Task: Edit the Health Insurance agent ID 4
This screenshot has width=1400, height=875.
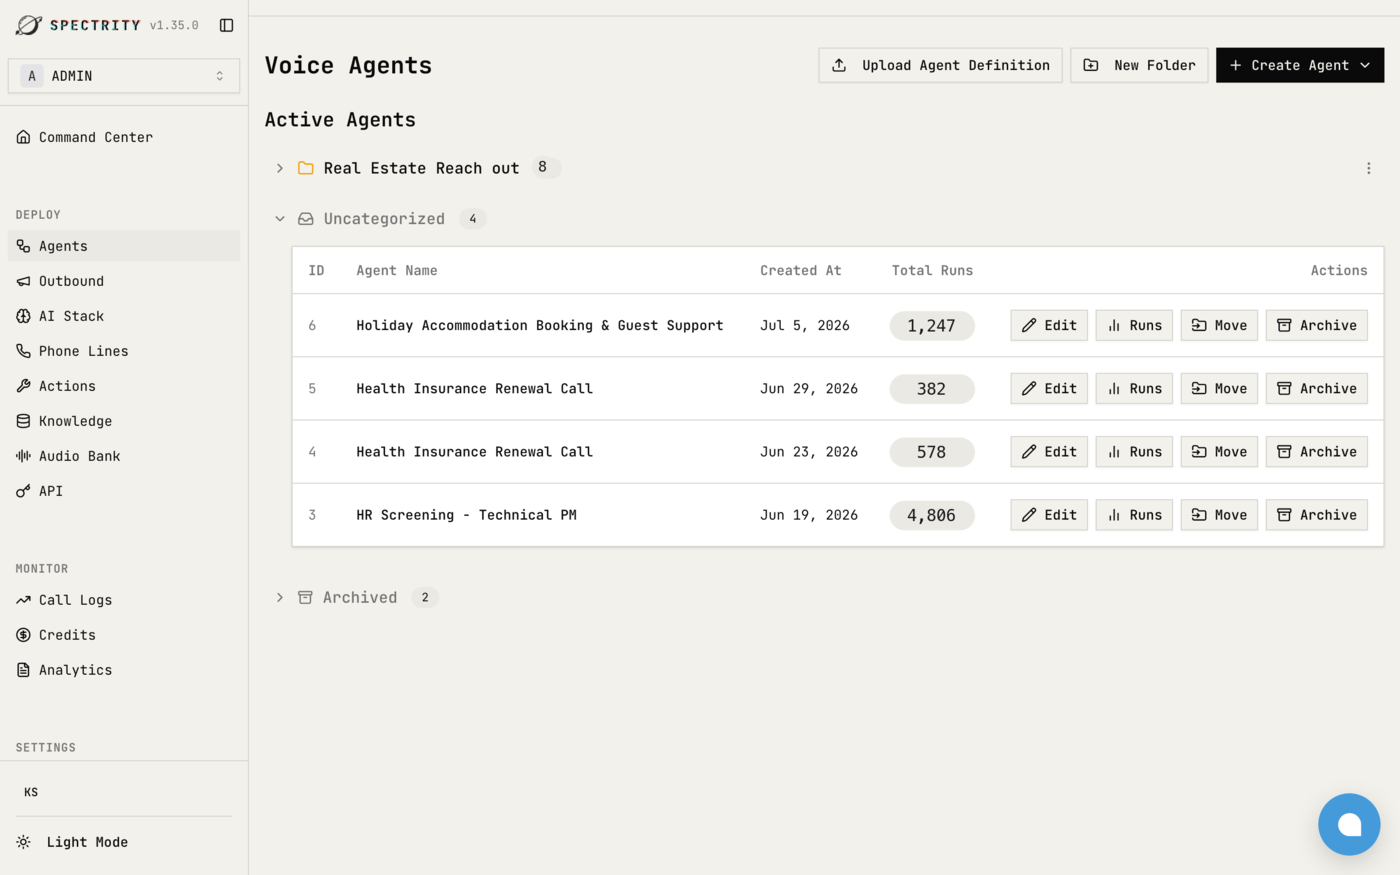Action: [1049, 452]
